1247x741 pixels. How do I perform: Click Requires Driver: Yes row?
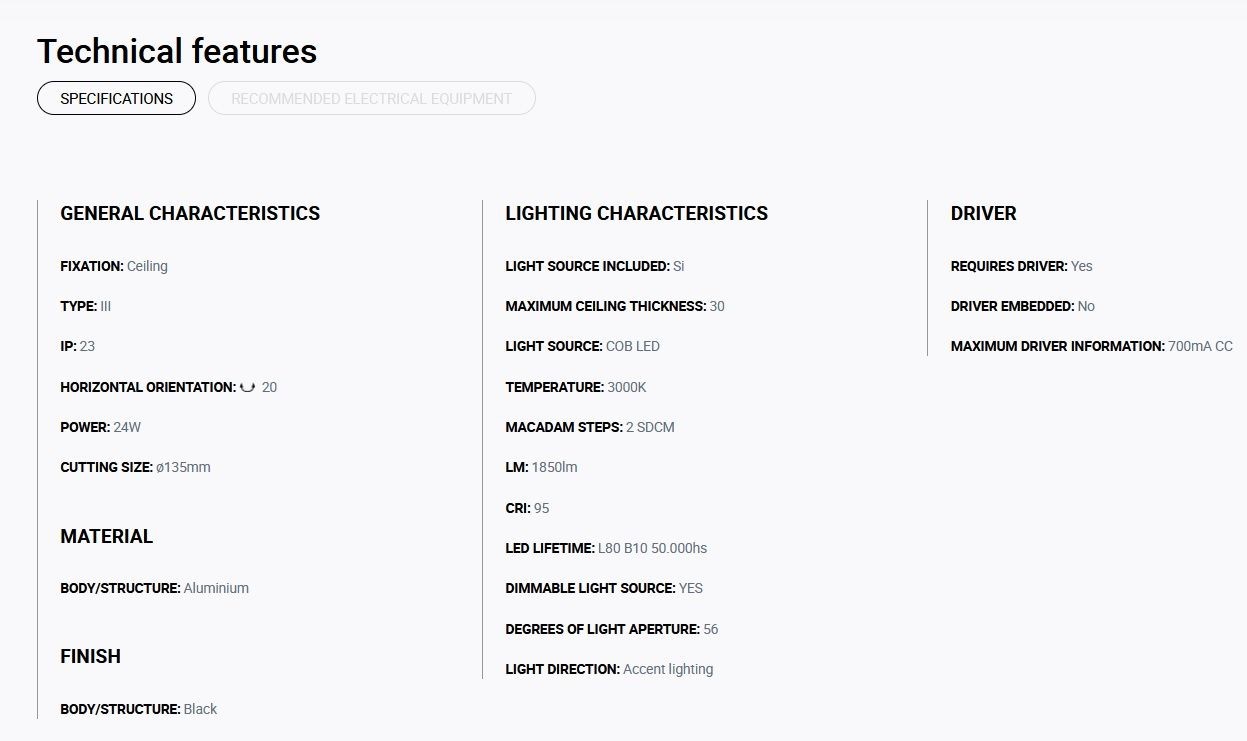tap(1022, 266)
